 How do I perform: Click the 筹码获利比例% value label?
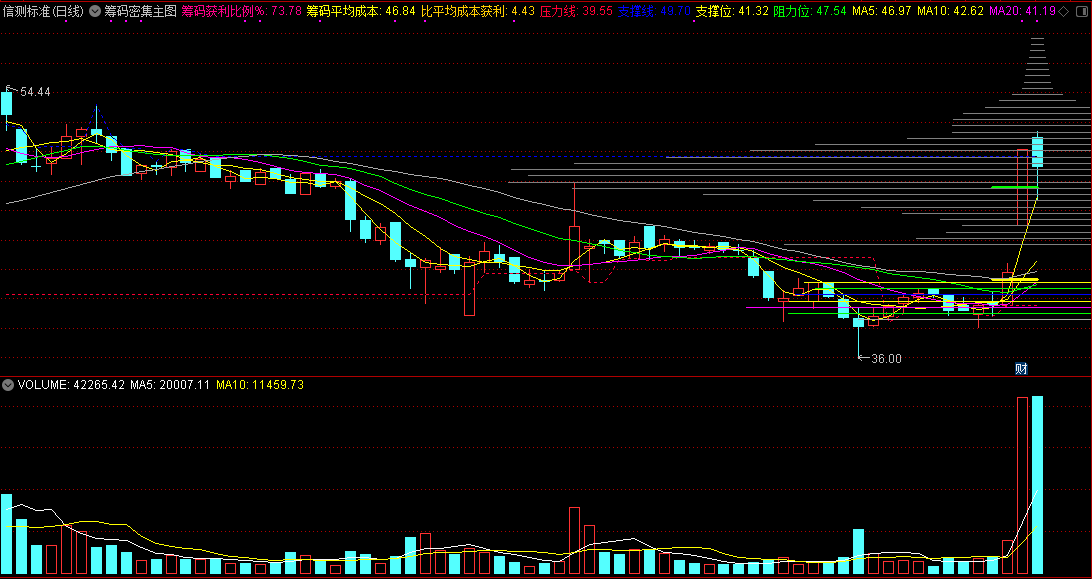coord(242,11)
